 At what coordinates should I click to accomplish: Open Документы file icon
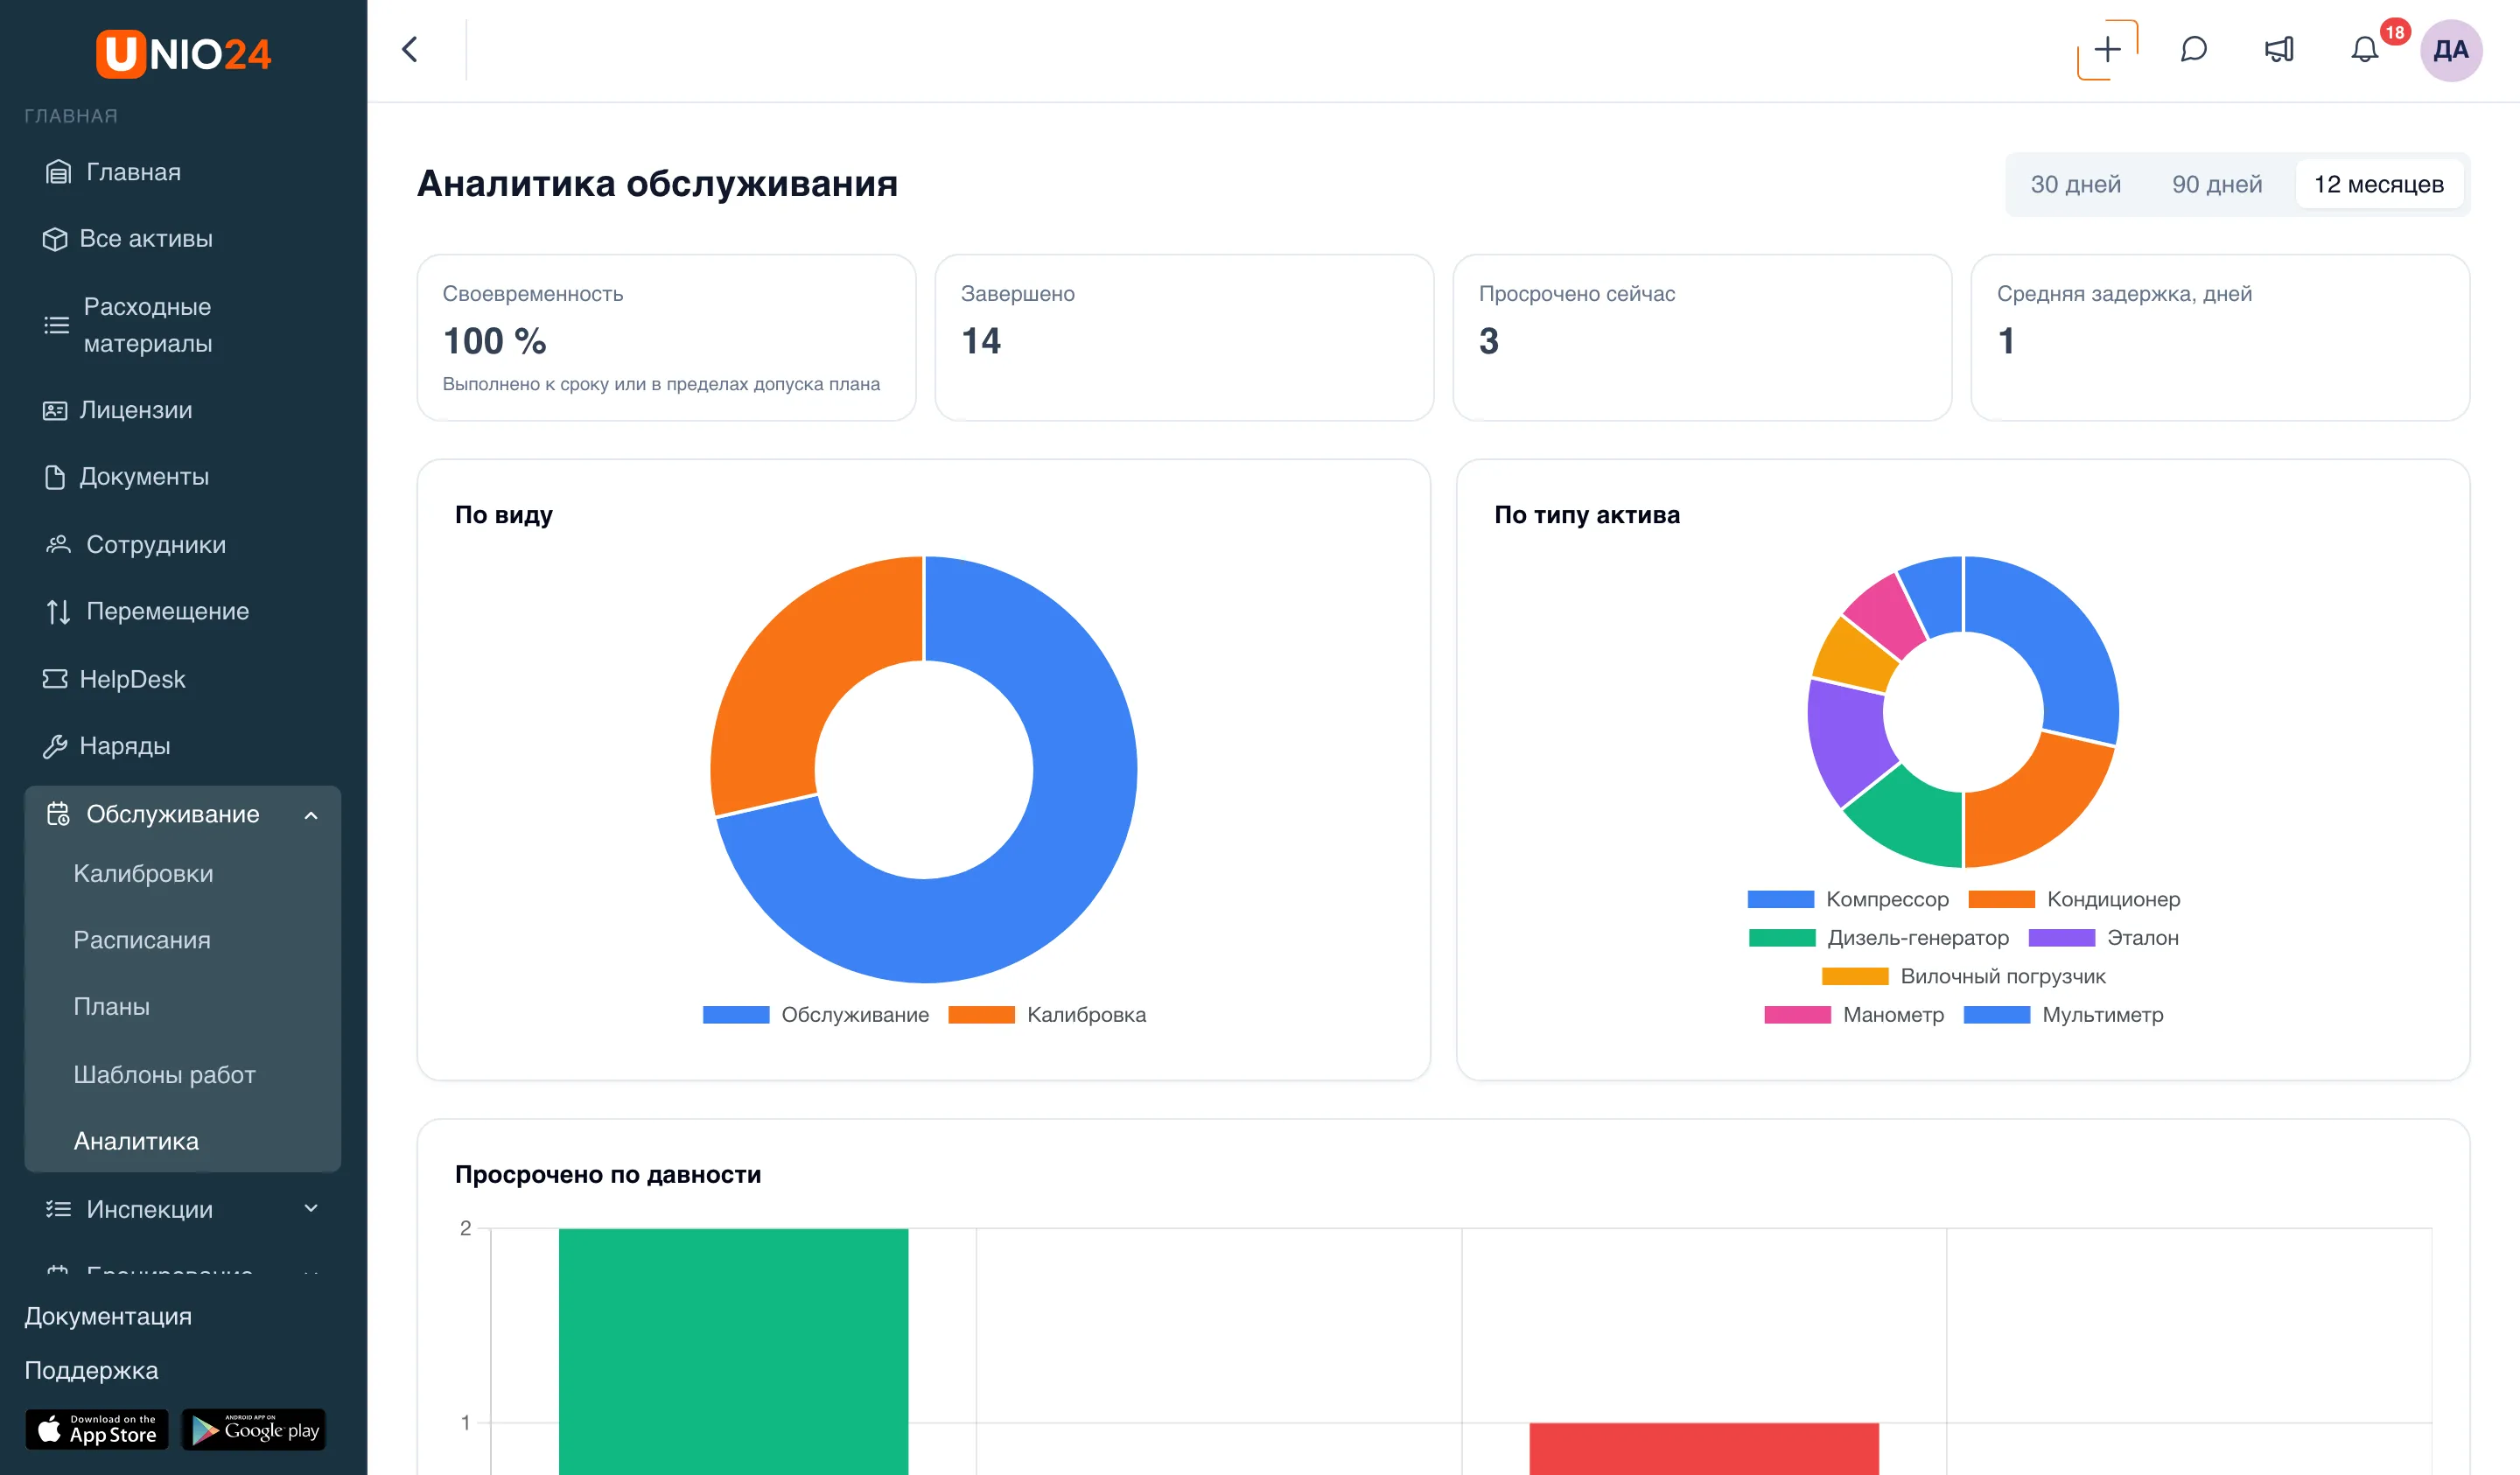(54, 477)
